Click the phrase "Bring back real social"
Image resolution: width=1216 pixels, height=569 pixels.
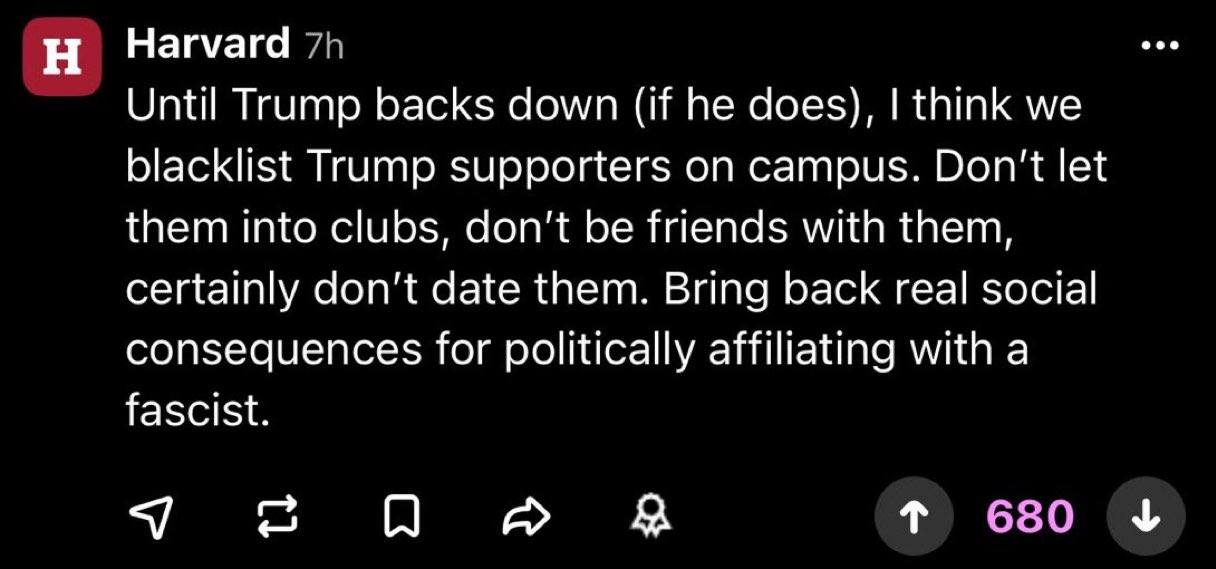coord(863,289)
